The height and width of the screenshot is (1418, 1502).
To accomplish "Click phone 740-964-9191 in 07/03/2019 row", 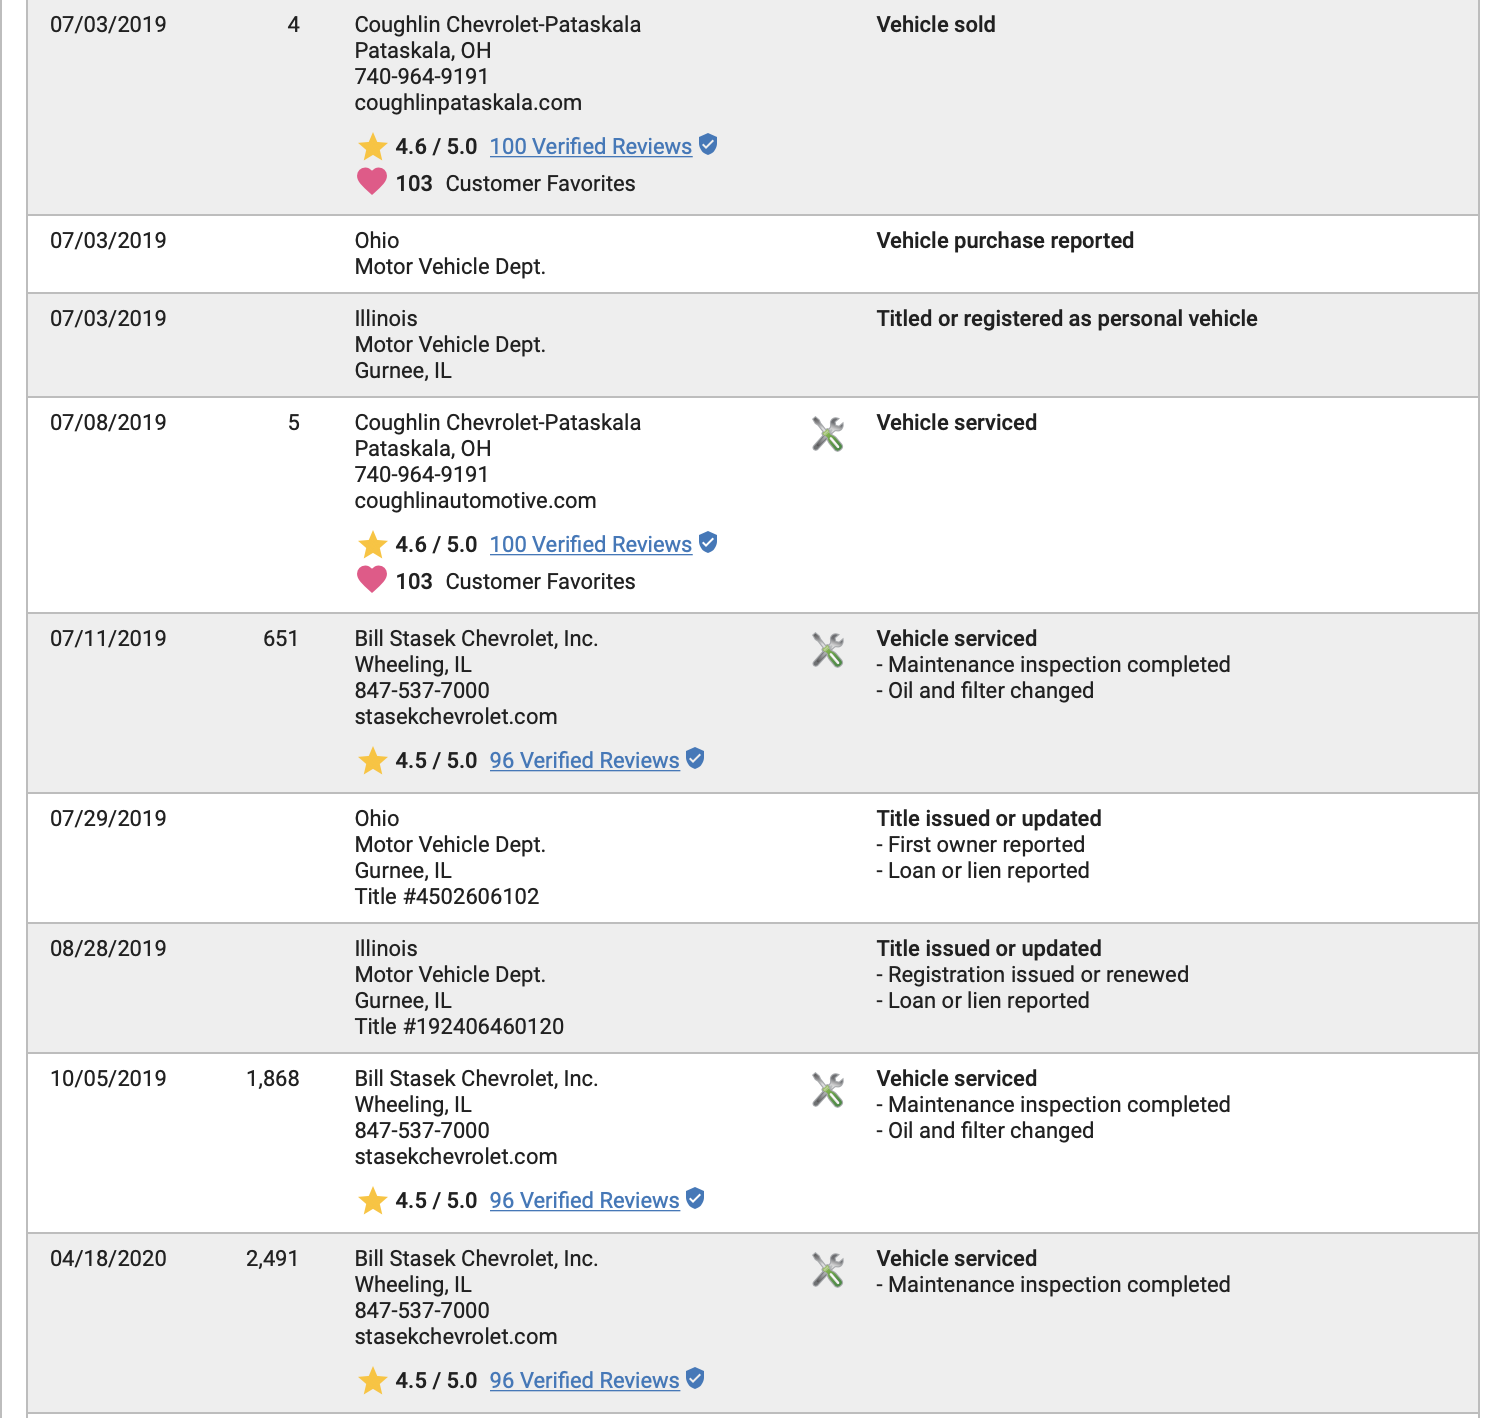I will [422, 77].
